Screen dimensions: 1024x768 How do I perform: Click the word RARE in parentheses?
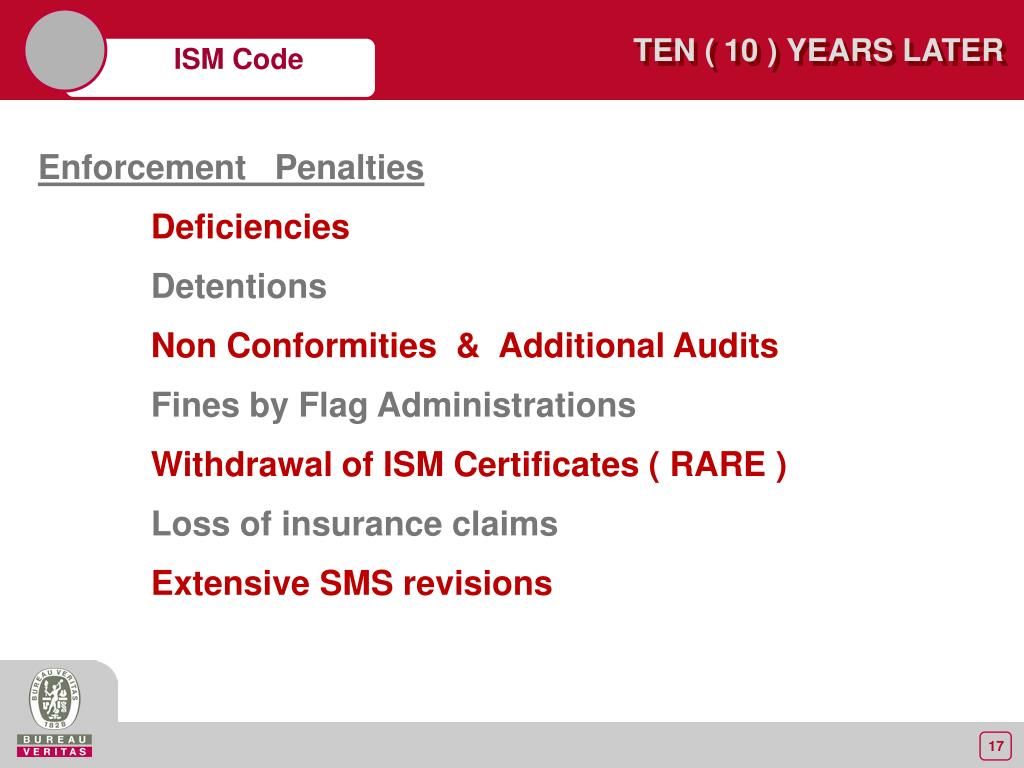(718, 464)
